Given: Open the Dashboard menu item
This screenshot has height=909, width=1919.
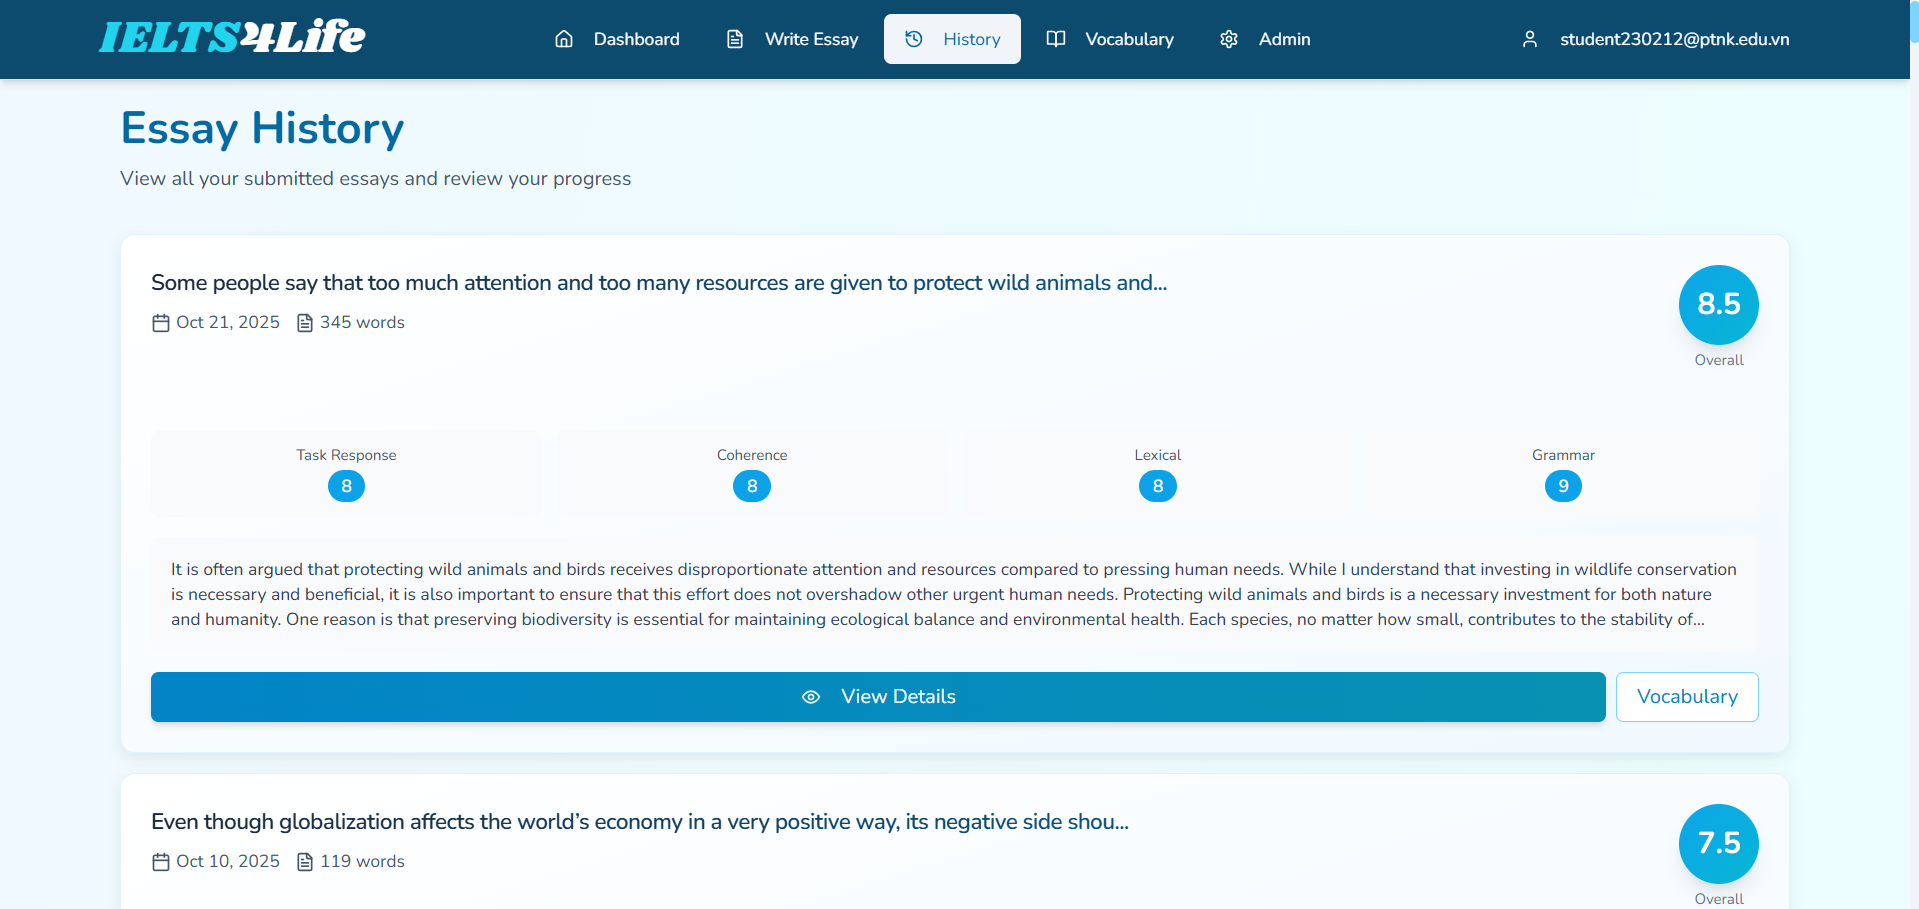Looking at the screenshot, I should (636, 39).
